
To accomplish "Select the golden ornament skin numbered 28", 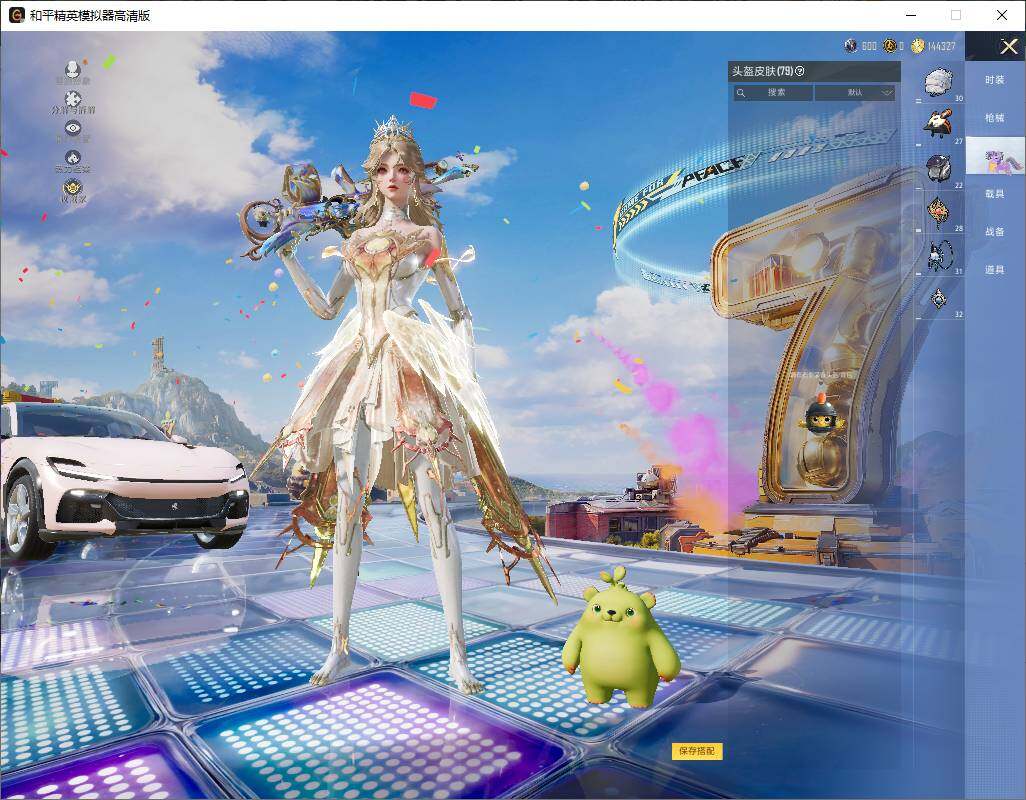I will [x=938, y=212].
